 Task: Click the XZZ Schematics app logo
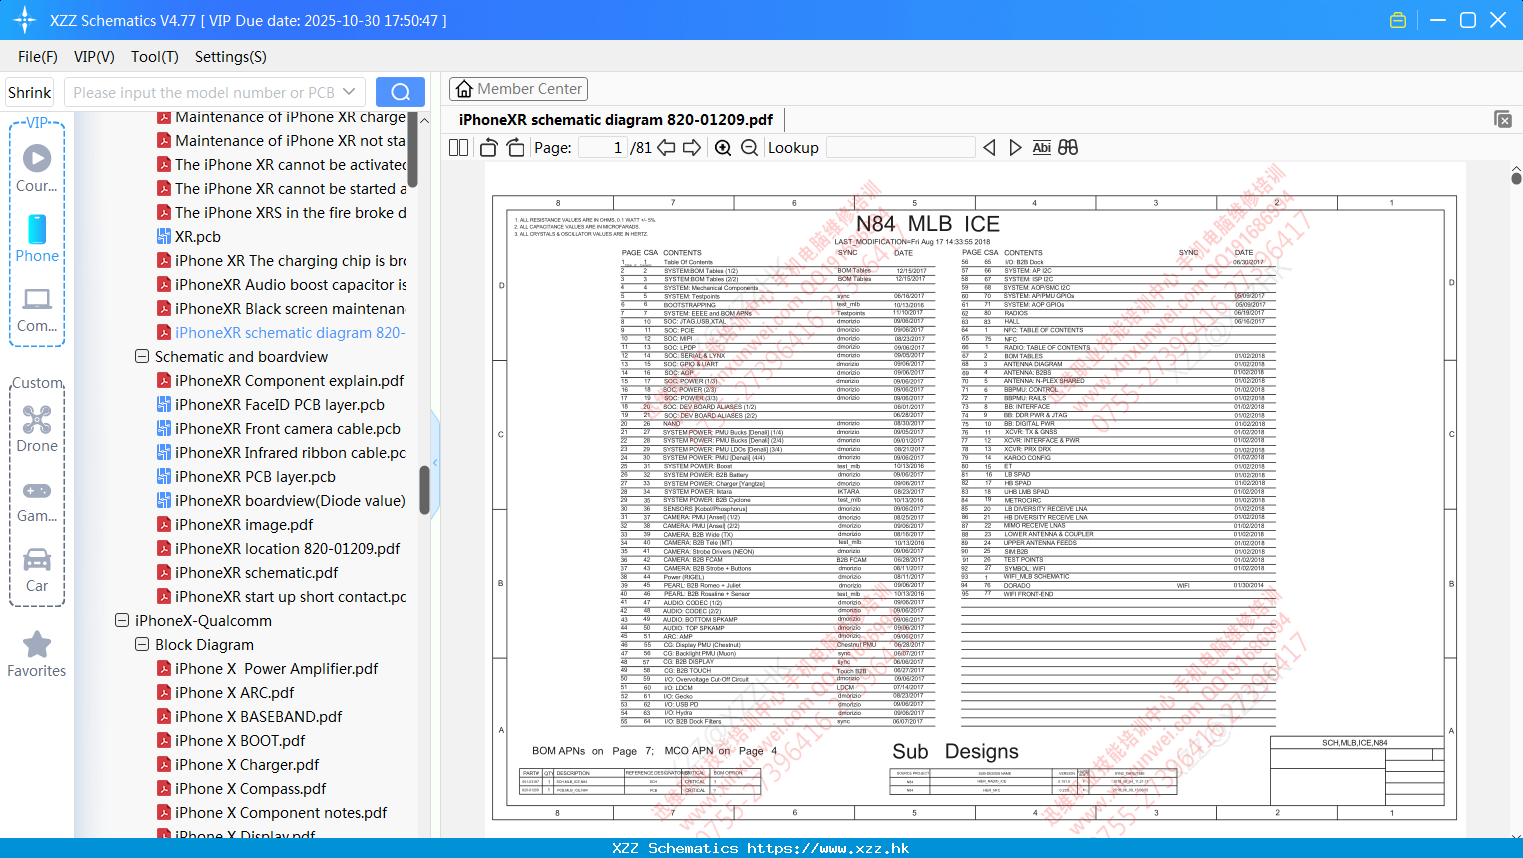tap(25, 20)
